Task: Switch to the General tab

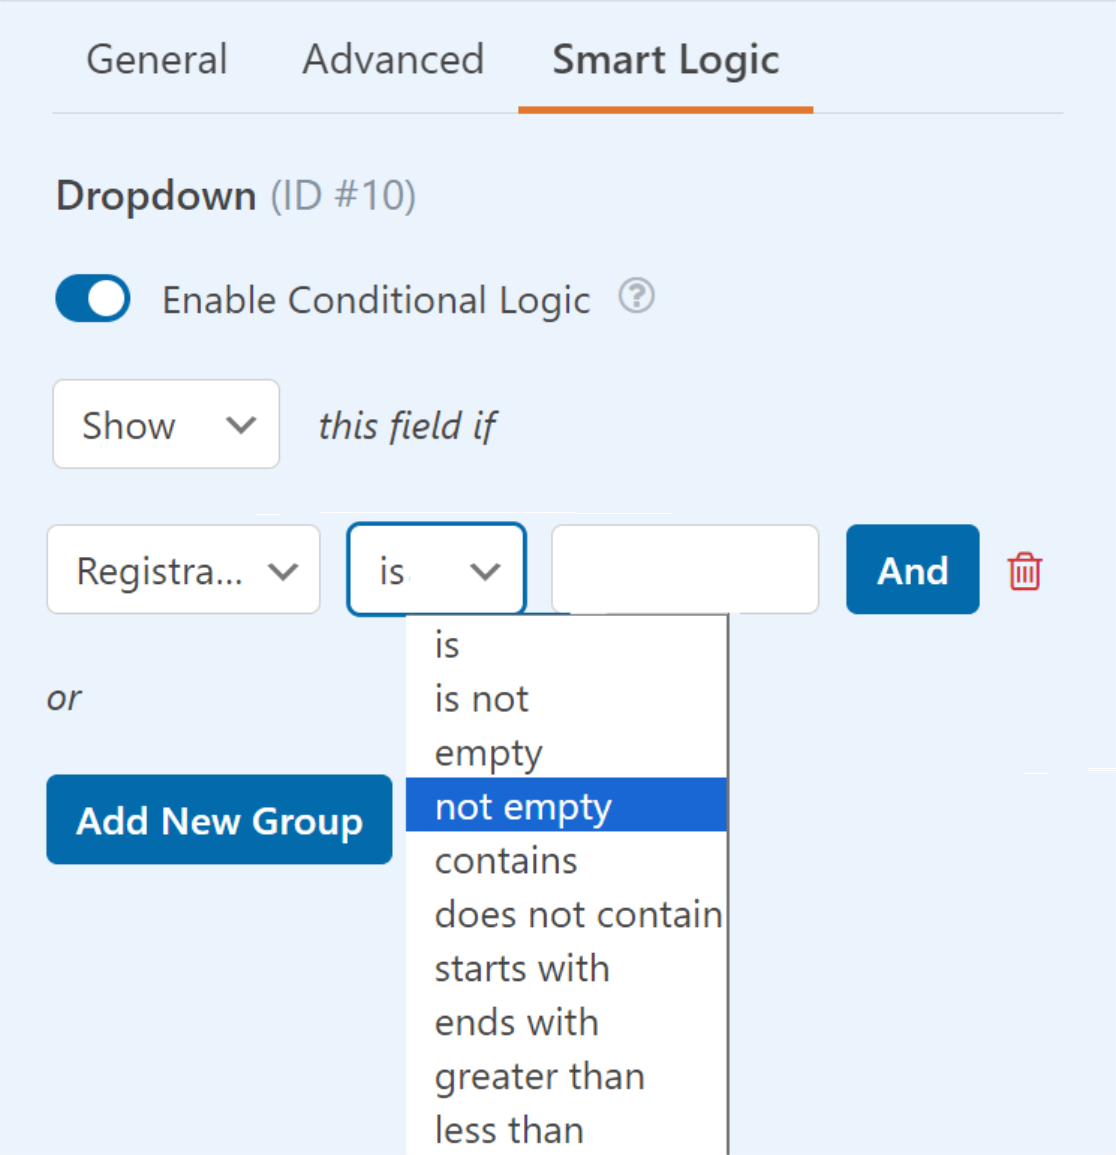Action: [156, 60]
